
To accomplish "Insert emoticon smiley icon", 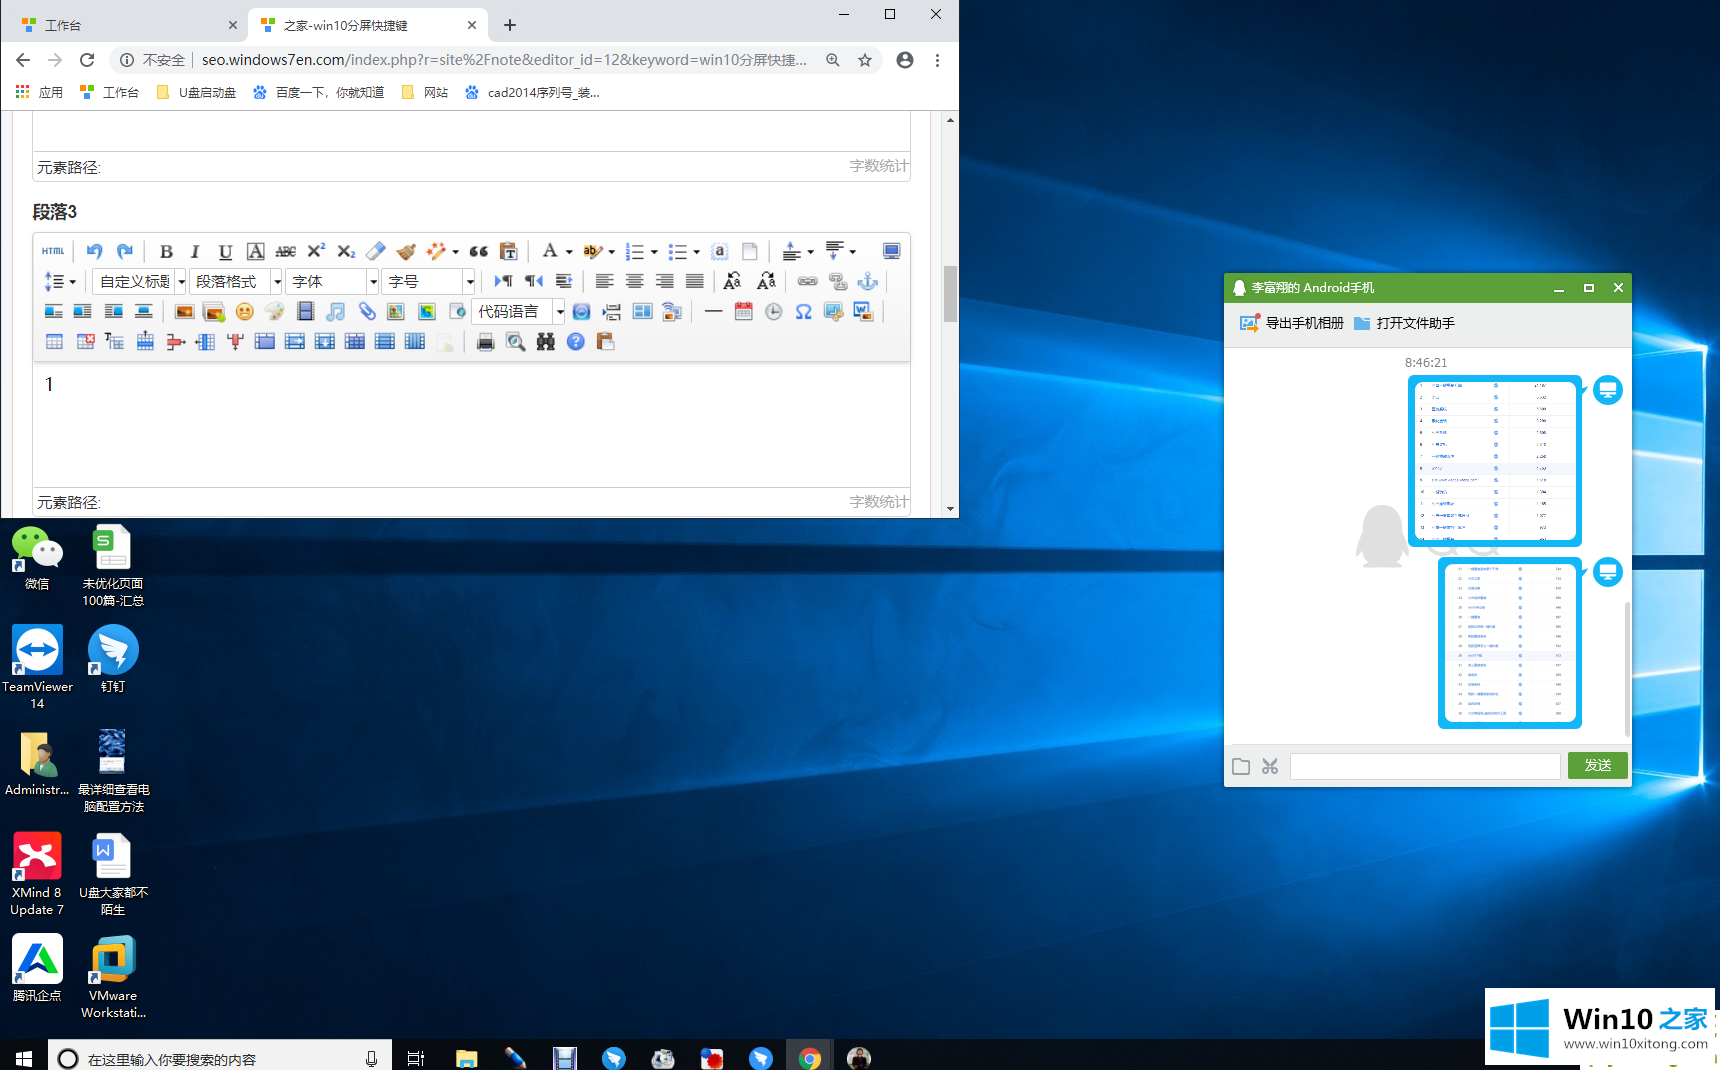I will pyautogui.click(x=244, y=312).
